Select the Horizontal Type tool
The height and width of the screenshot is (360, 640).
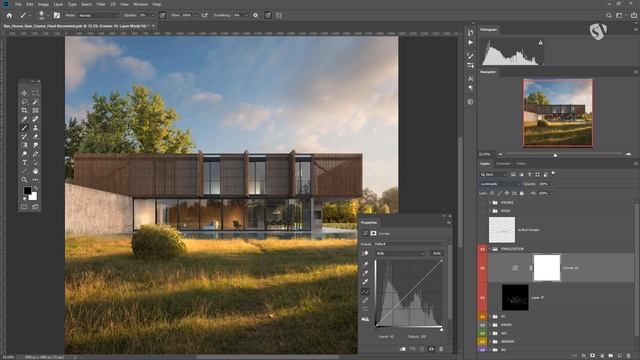pyautogui.click(x=24, y=162)
